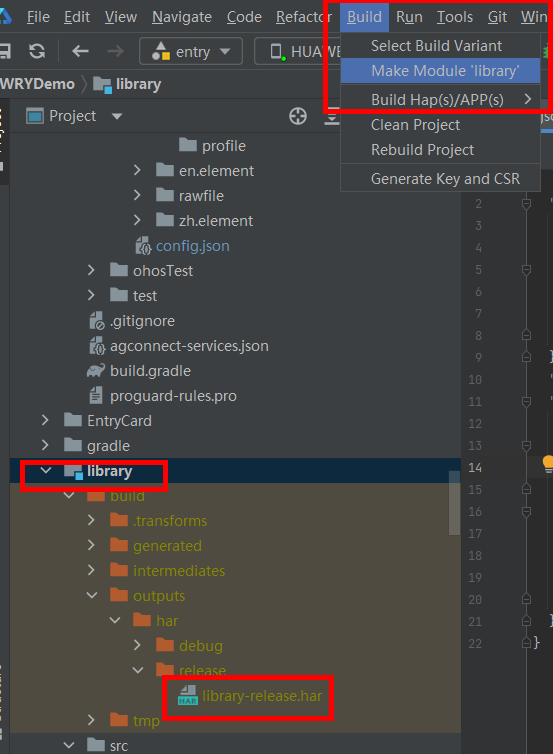Toggle code fold marker at line 16
This screenshot has height=754, width=553.
tap(526, 512)
